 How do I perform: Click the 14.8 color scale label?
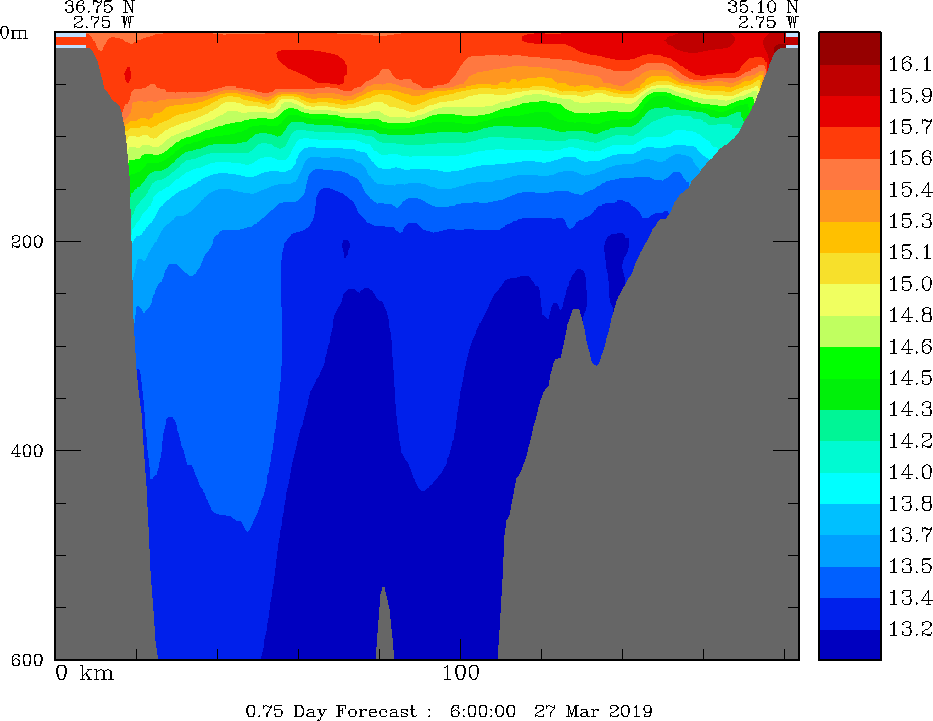pos(910,315)
